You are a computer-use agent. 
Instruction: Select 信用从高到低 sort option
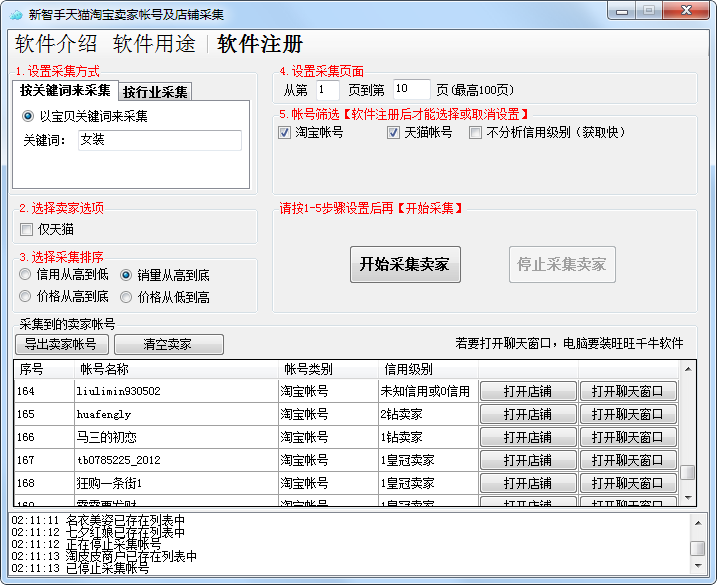coord(26,274)
